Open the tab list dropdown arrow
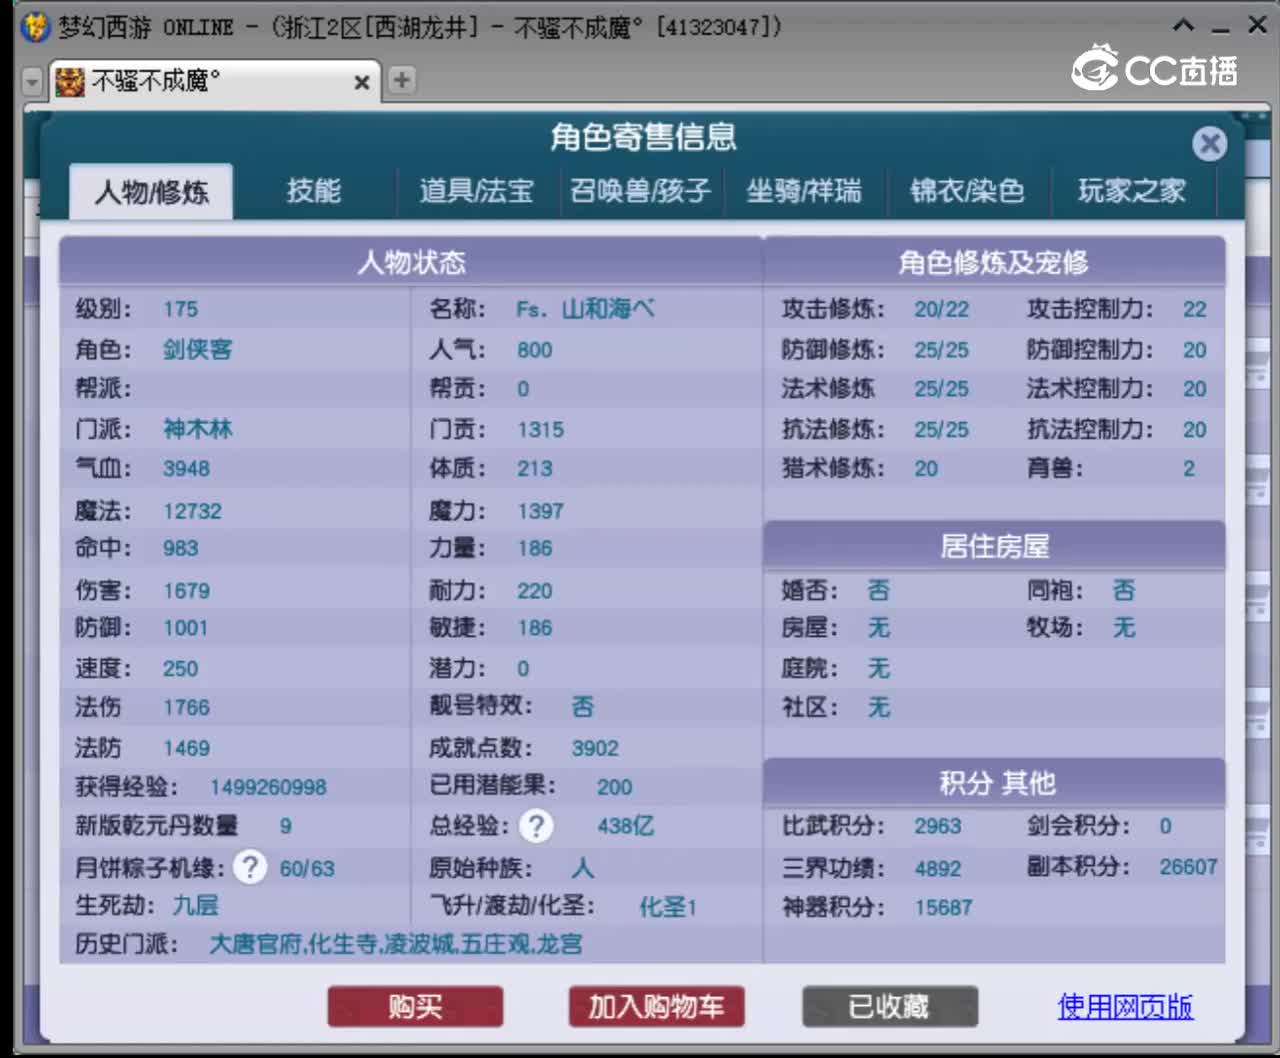Screen dimensions: 1280x1058 click(x=32, y=82)
